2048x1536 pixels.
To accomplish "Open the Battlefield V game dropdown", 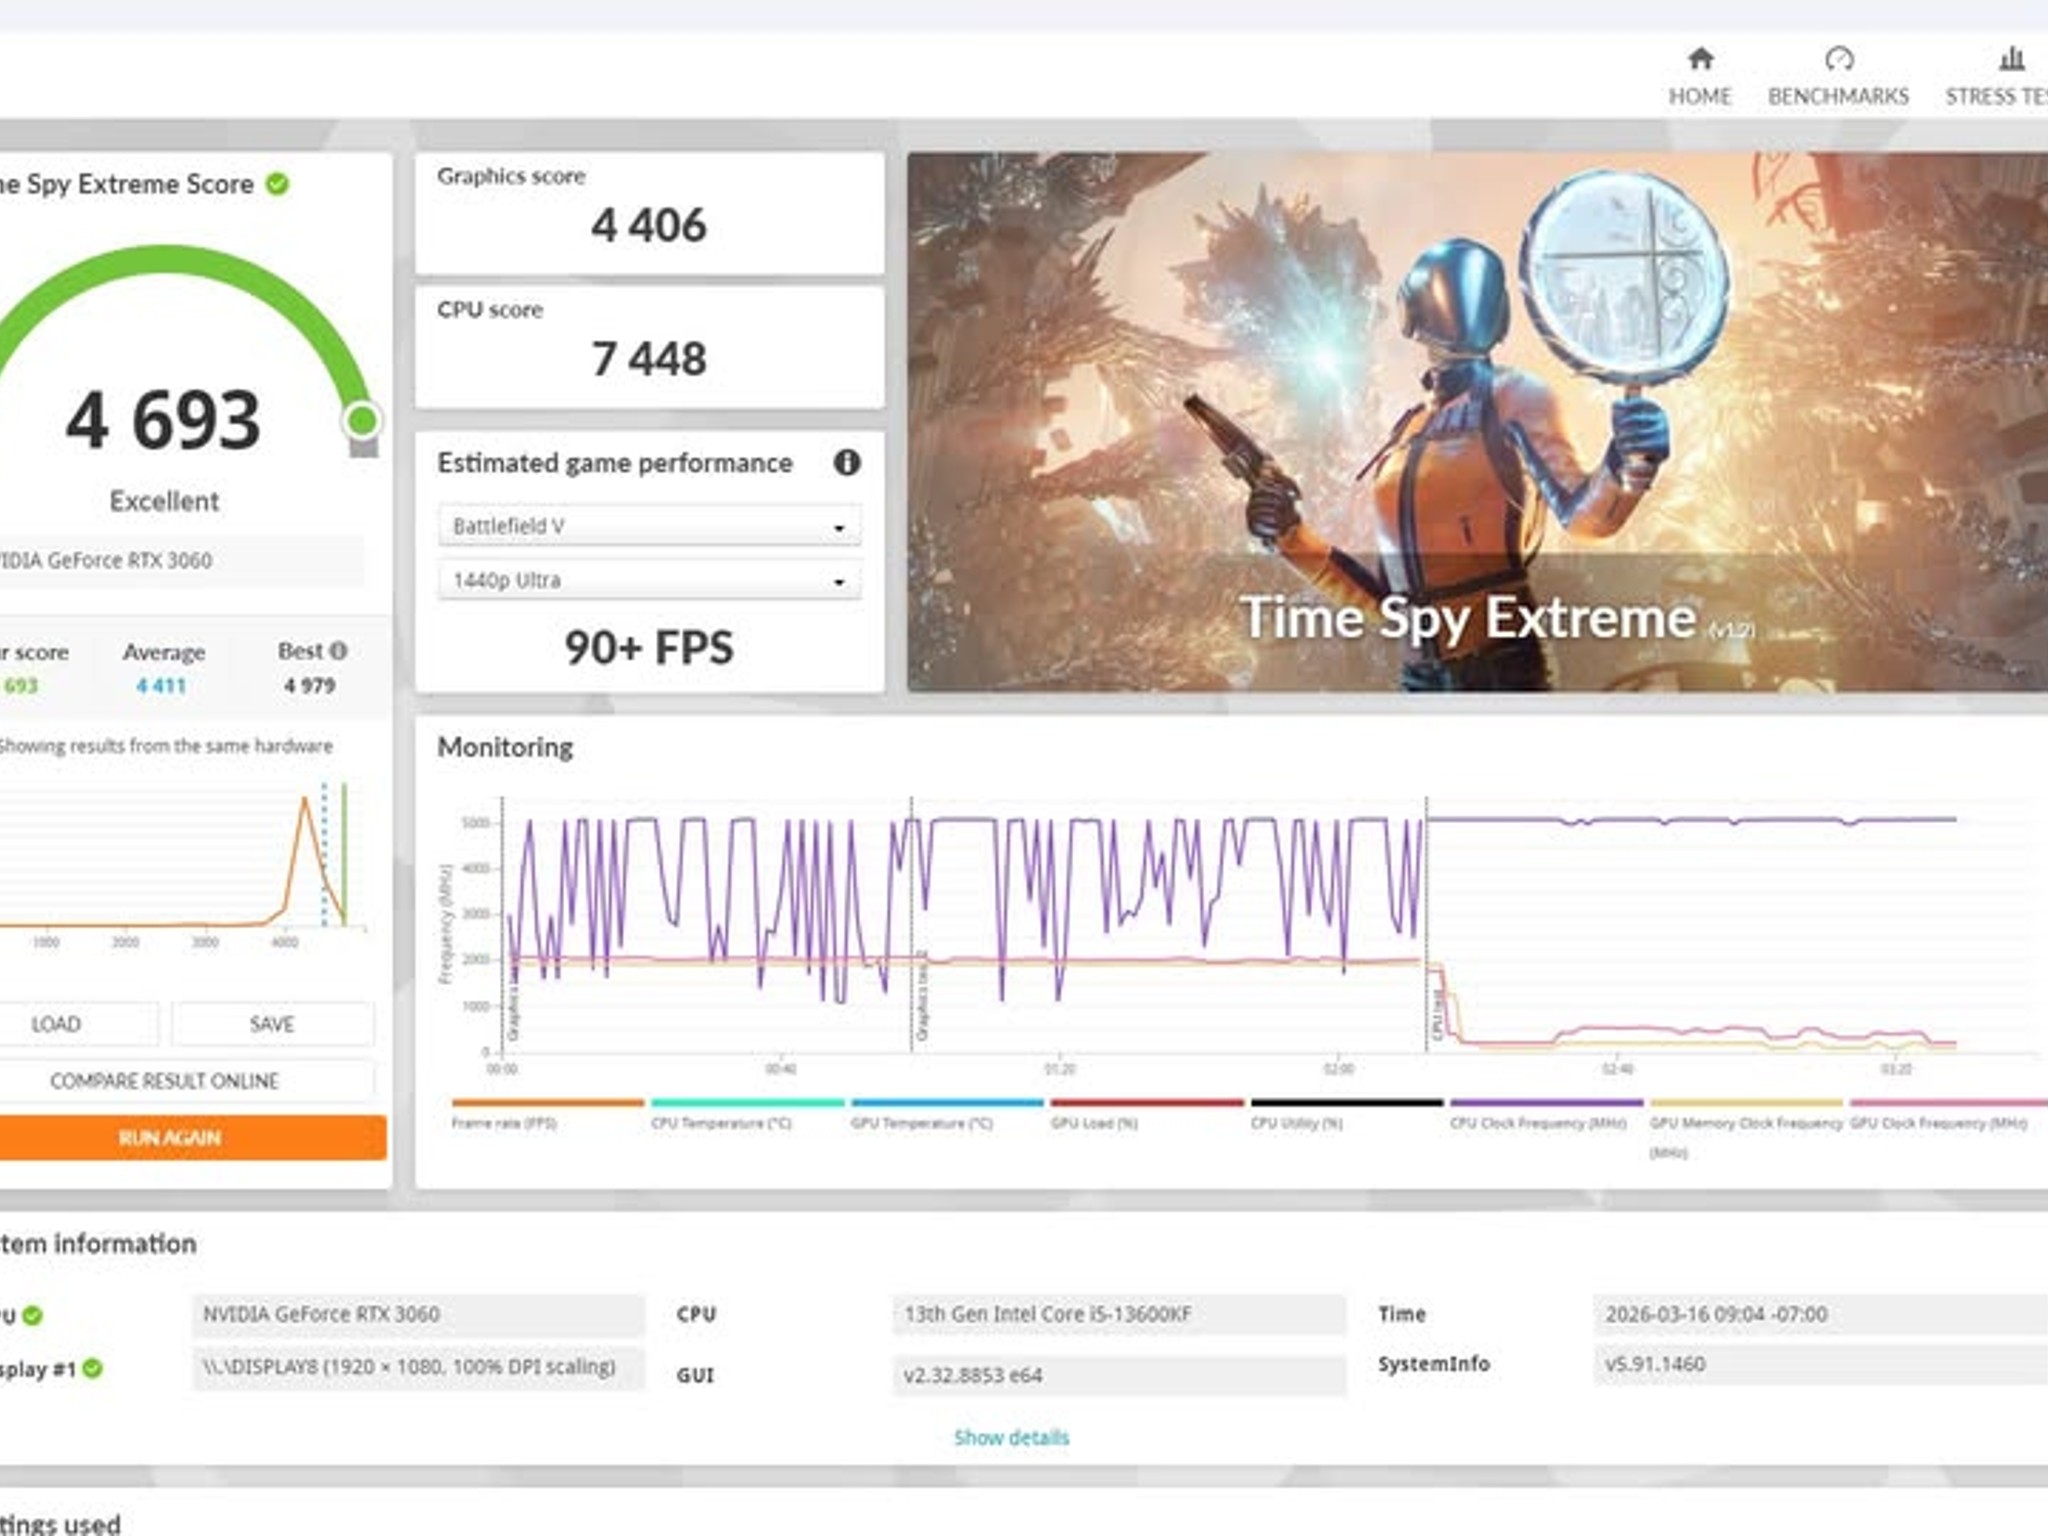I will click(649, 526).
